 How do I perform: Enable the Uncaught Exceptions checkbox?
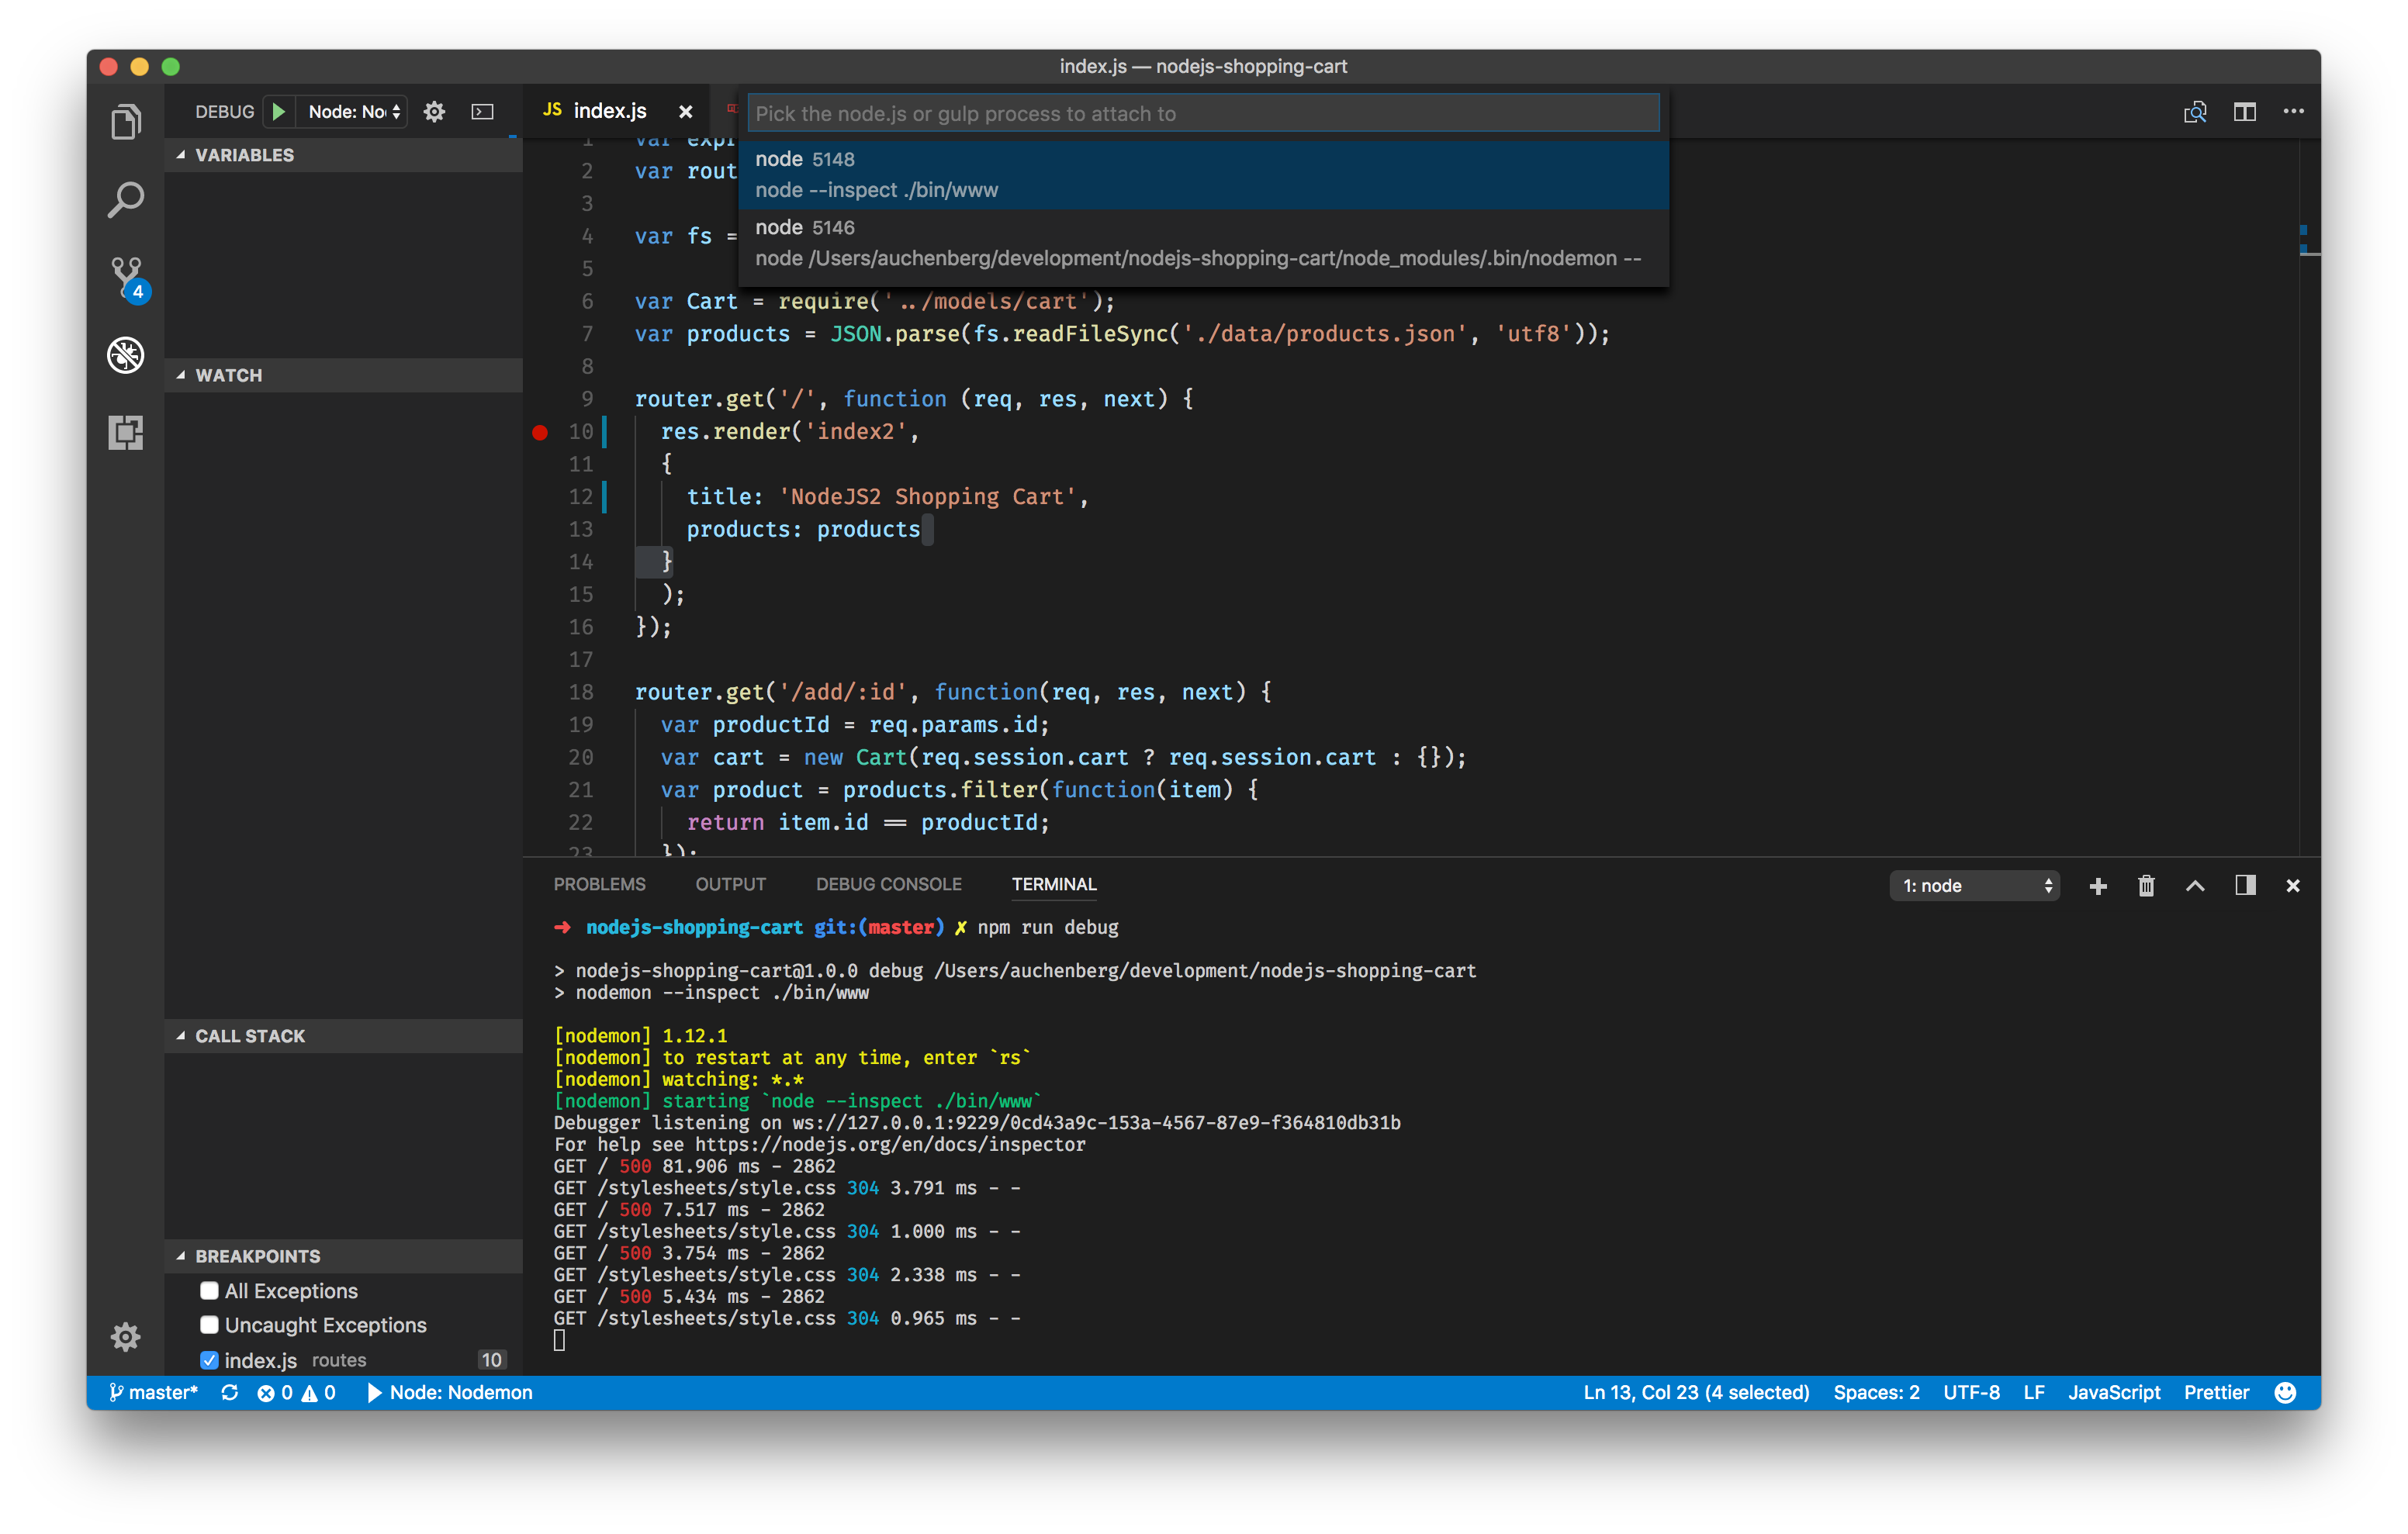point(209,1325)
